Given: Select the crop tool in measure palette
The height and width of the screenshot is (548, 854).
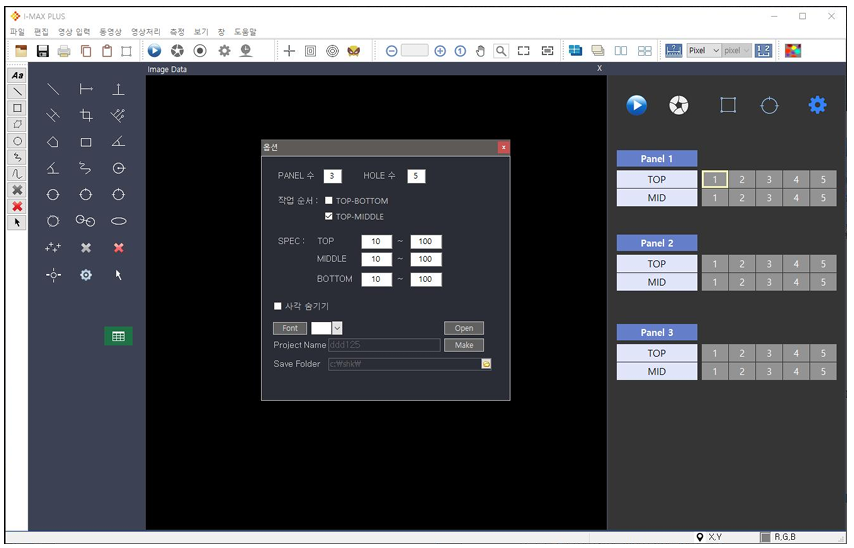Looking at the screenshot, I should (86, 115).
